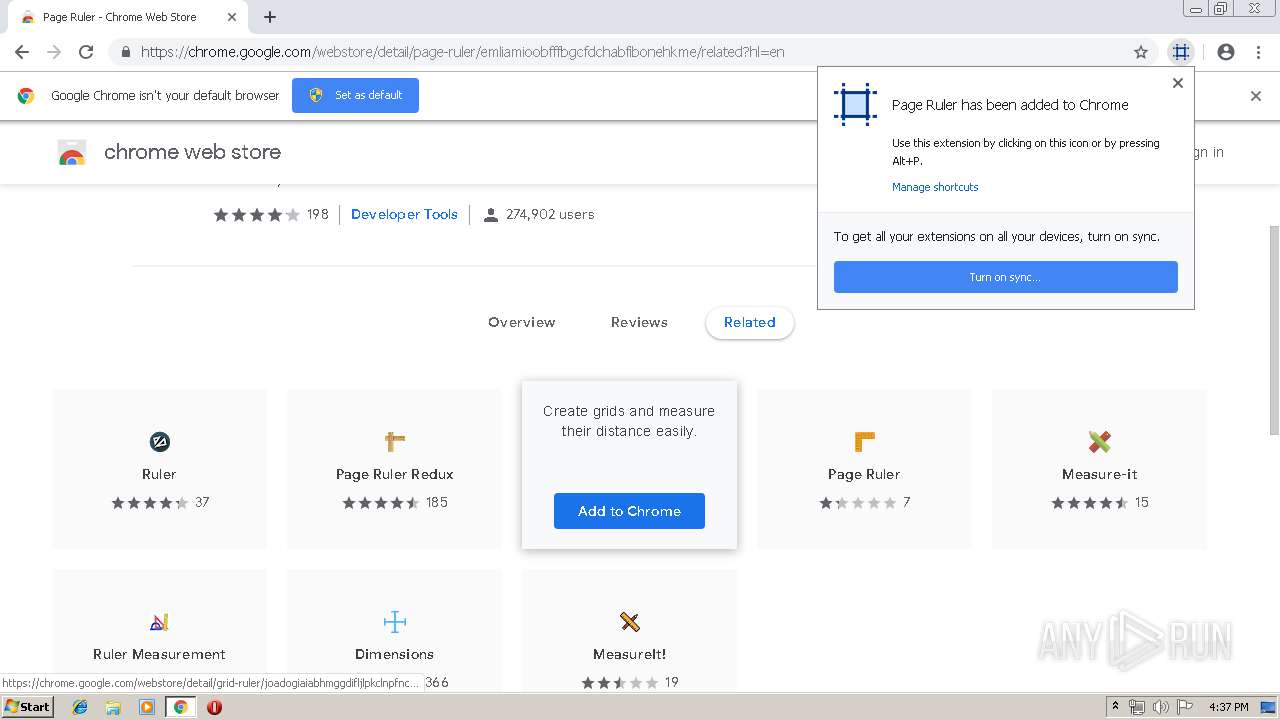Go back to the previous page

point(22,52)
